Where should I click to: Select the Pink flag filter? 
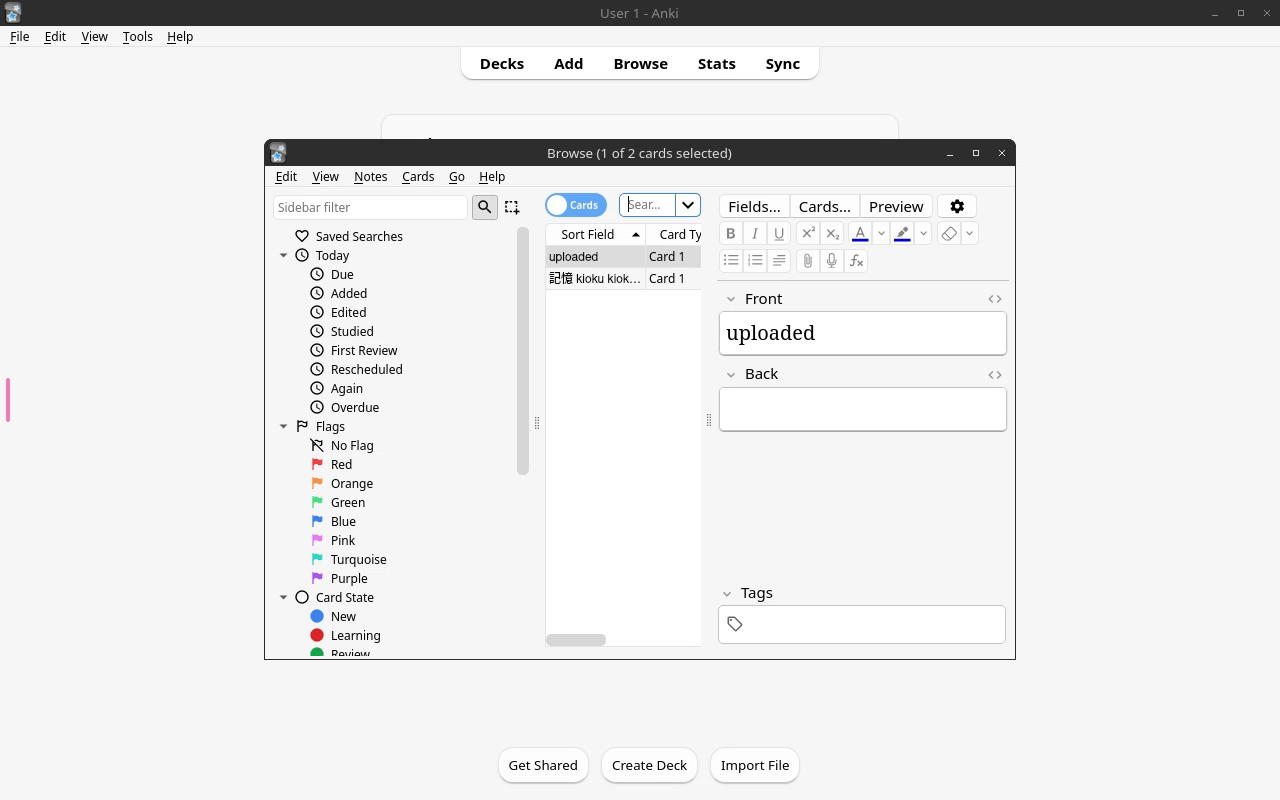click(x=343, y=540)
